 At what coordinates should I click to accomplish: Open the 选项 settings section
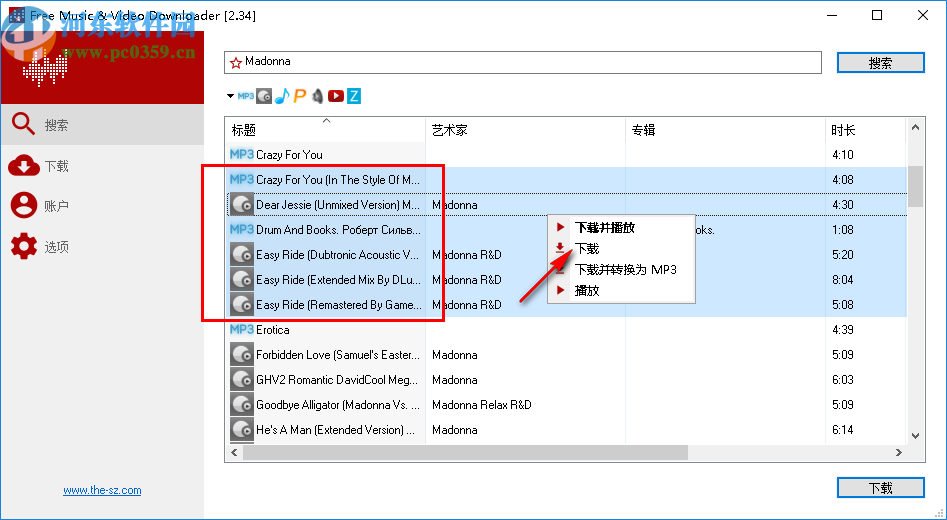[103, 246]
